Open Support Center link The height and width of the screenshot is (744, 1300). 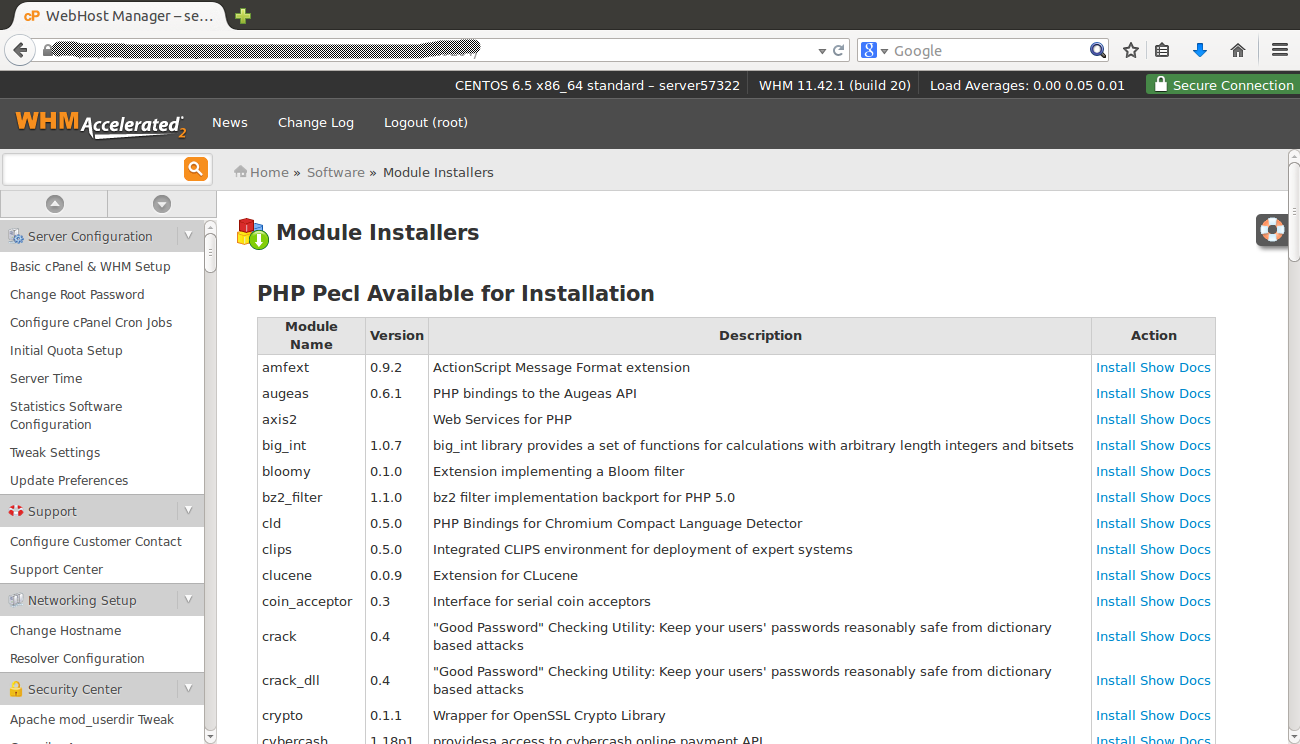coord(57,569)
